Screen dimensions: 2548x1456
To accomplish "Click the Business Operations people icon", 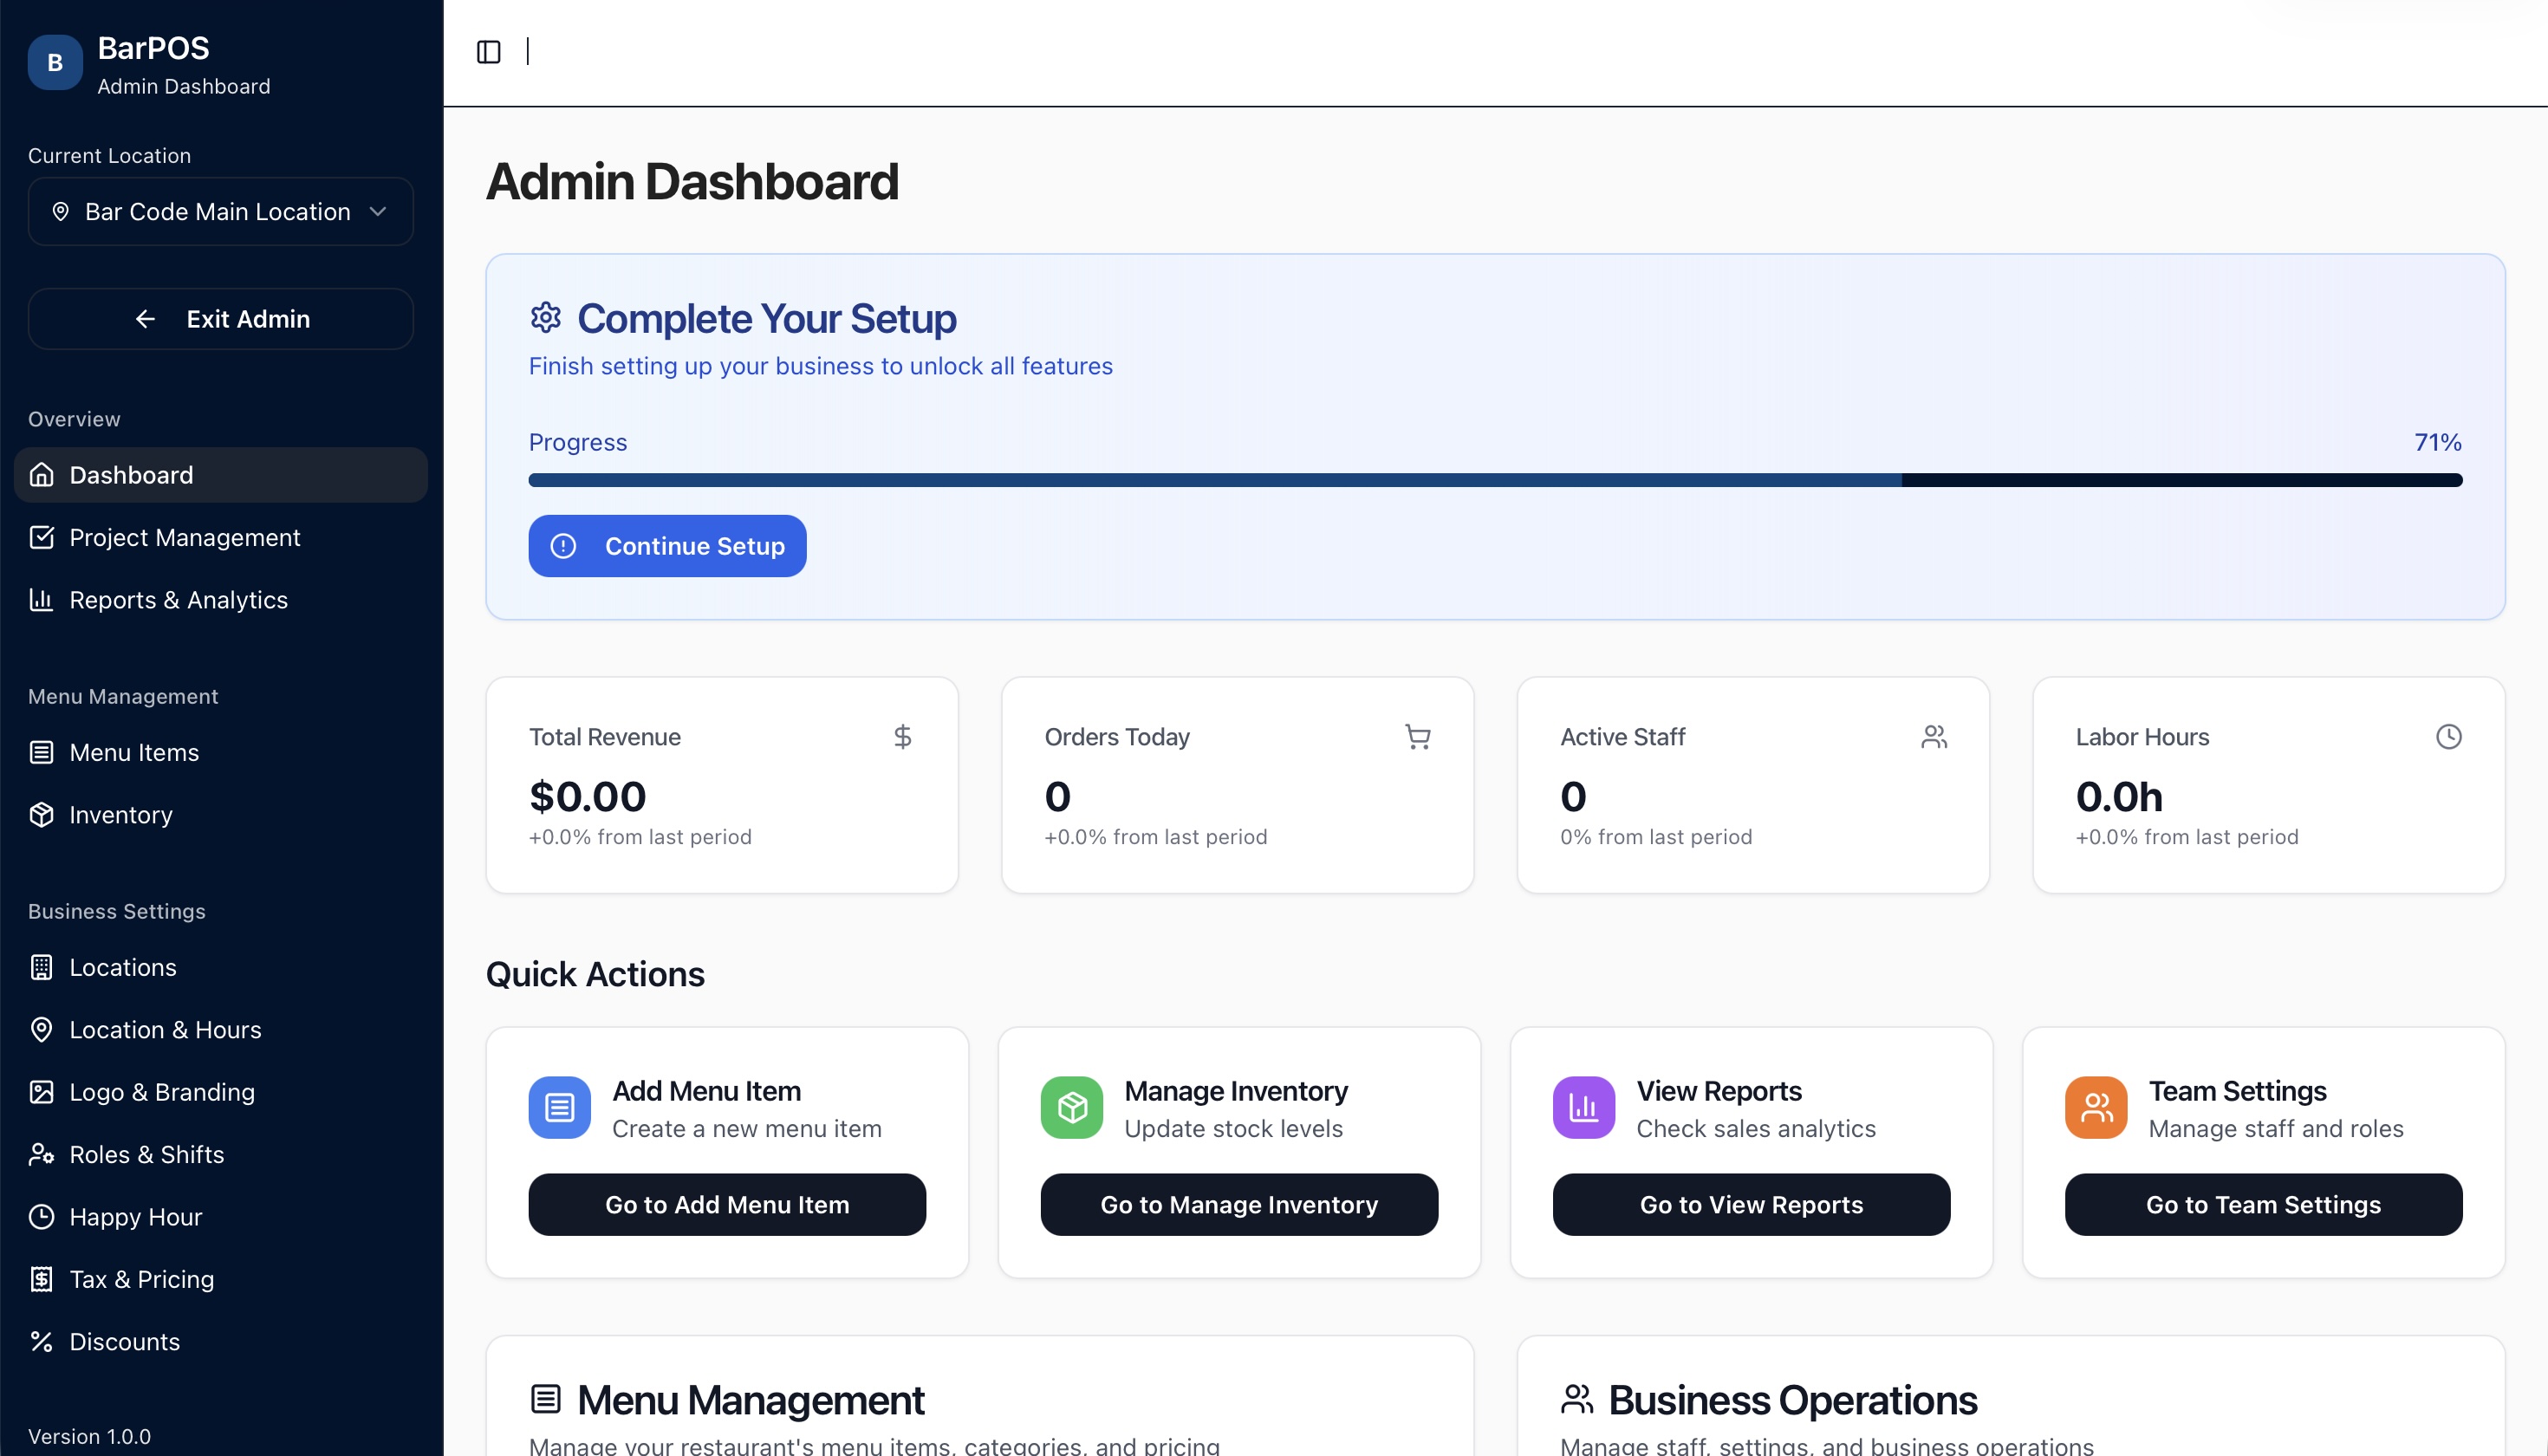I will pyautogui.click(x=1577, y=1399).
